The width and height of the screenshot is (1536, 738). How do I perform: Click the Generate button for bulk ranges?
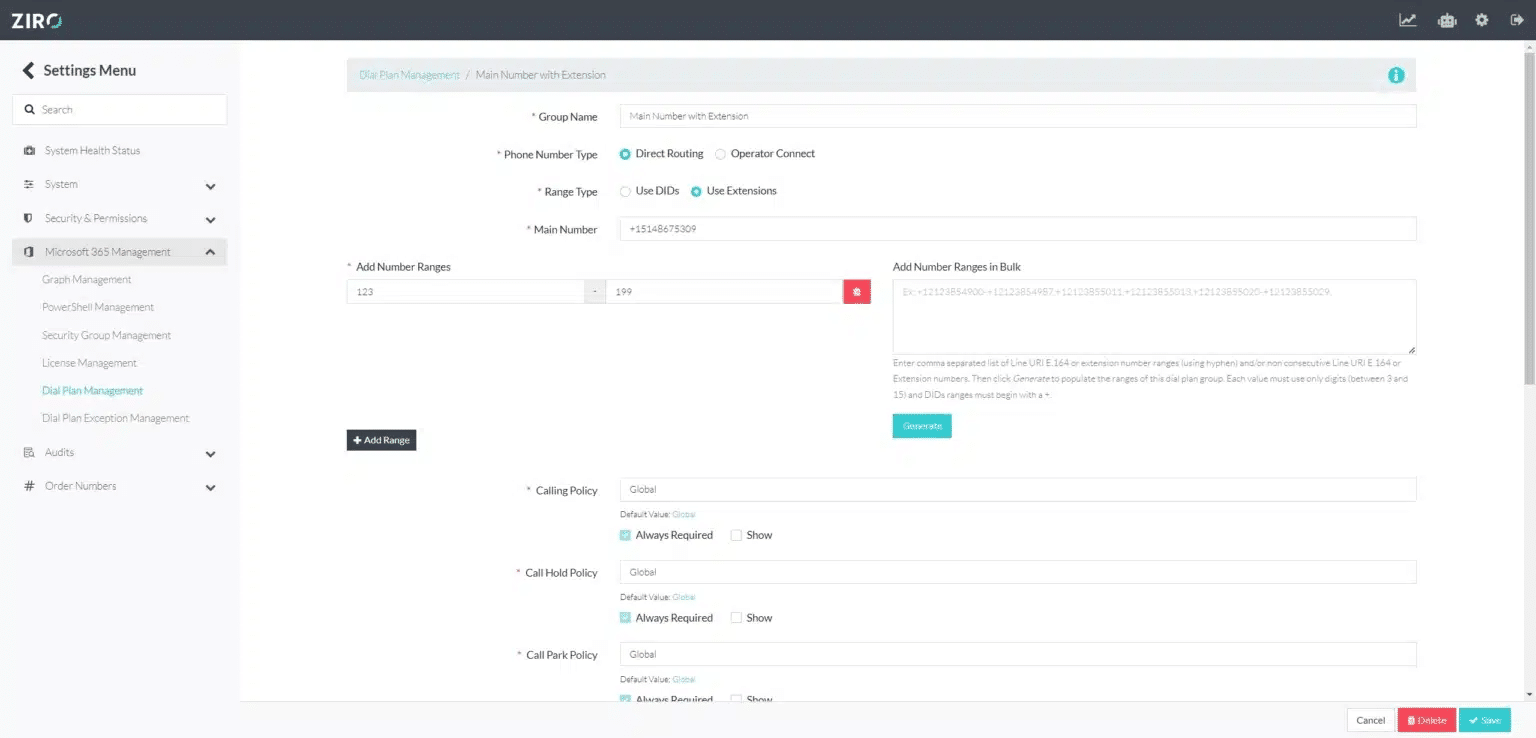(921, 425)
